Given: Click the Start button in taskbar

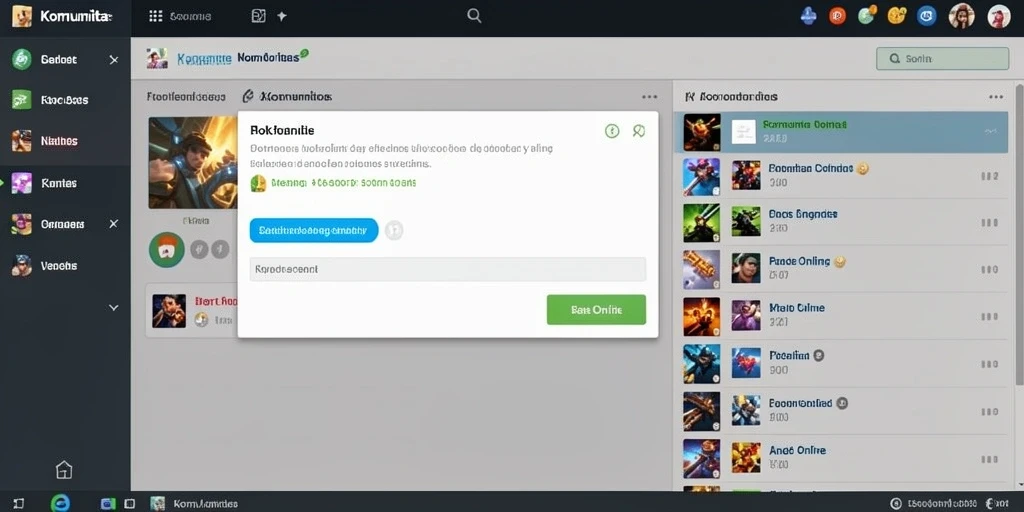Looking at the screenshot, I should coord(19,504).
